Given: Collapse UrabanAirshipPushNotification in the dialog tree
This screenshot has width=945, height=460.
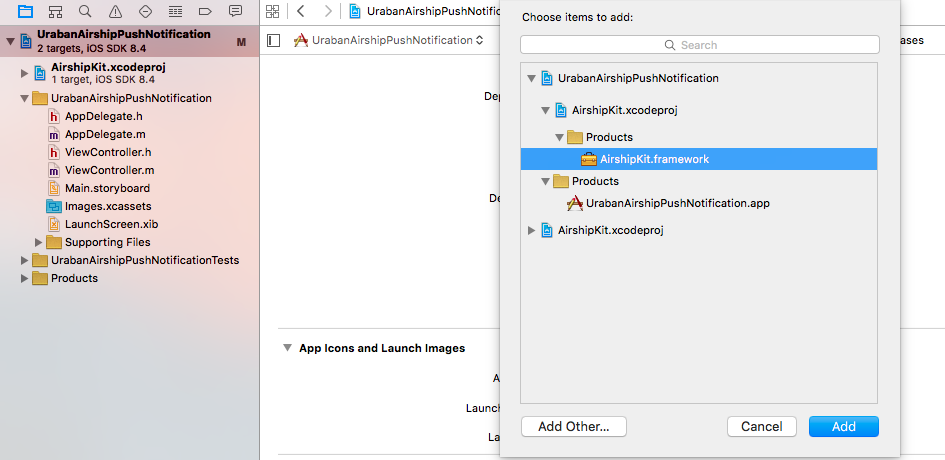Looking at the screenshot, I should coord(531,78).
